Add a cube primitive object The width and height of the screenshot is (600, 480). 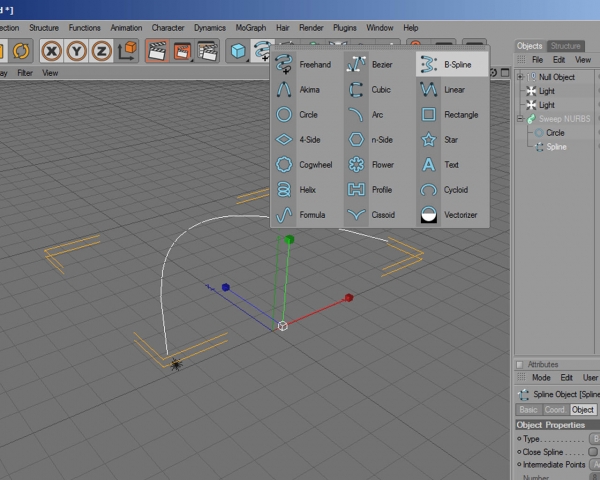238,51
